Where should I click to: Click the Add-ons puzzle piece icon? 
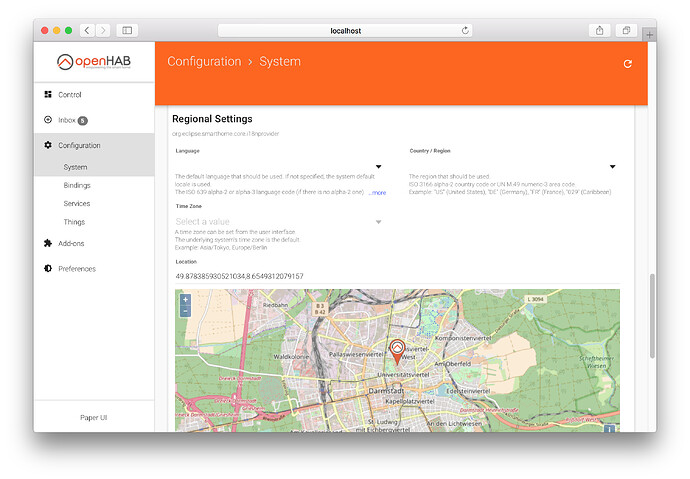48,243
